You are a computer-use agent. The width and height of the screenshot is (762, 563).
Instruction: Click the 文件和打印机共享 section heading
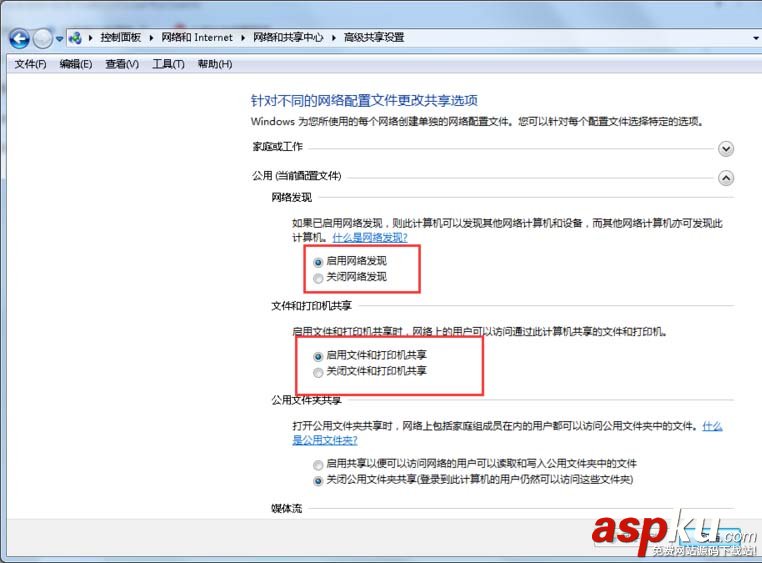[x=311, y=306]
